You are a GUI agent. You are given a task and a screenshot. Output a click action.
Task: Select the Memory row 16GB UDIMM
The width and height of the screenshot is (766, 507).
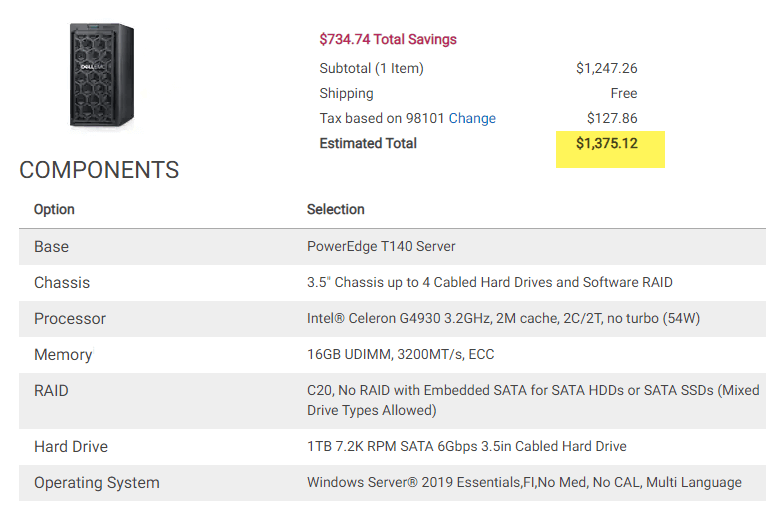point(392,355)
